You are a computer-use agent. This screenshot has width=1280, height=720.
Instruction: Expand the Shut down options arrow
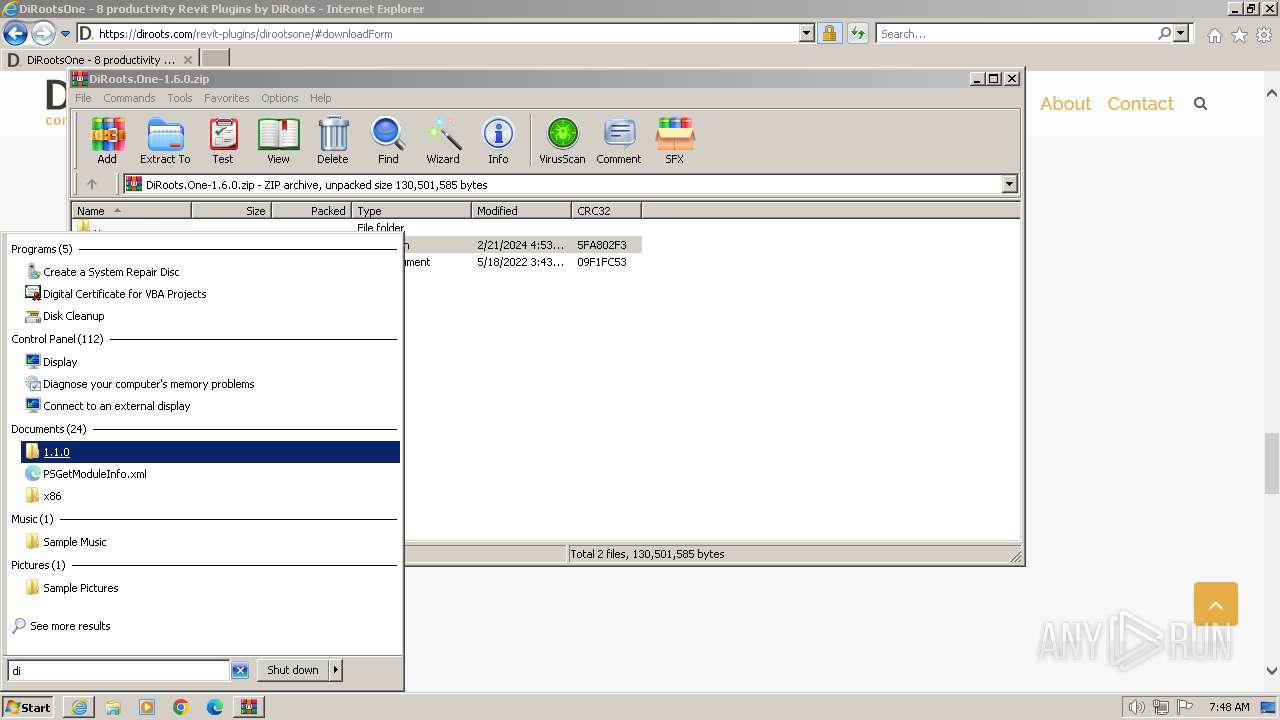tap(336, 670)
